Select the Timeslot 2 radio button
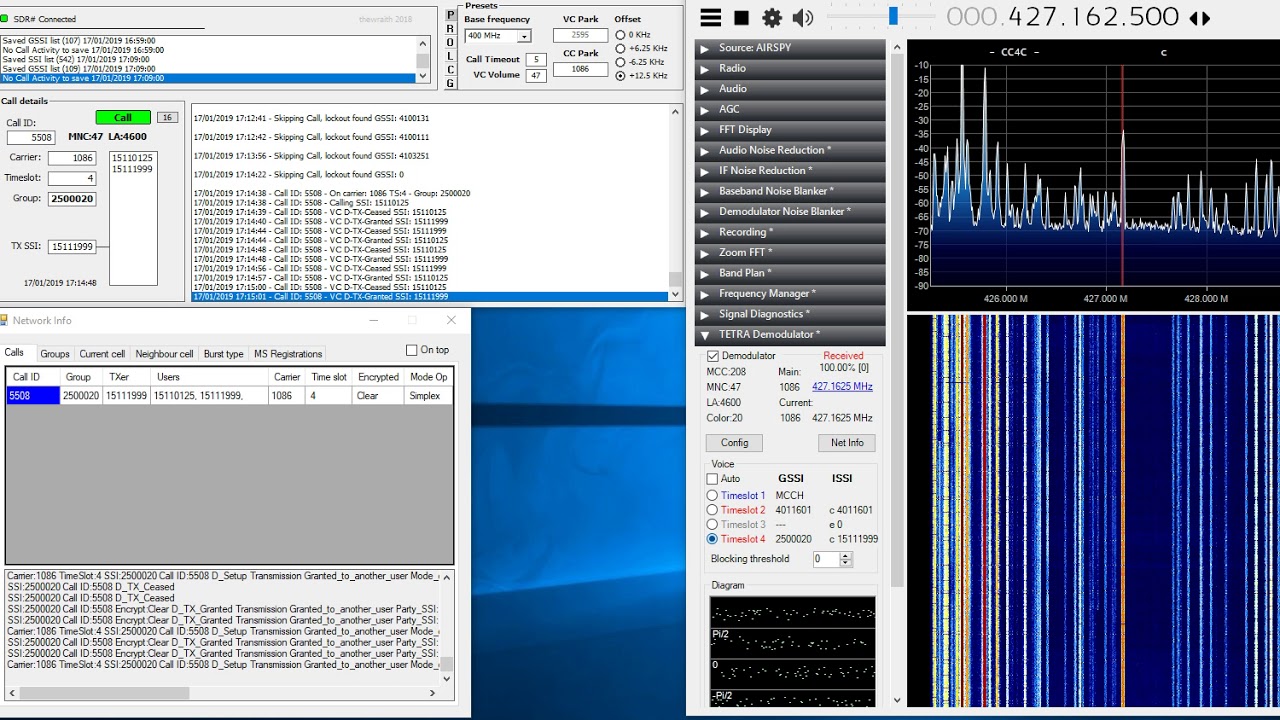 pos(712,510)
